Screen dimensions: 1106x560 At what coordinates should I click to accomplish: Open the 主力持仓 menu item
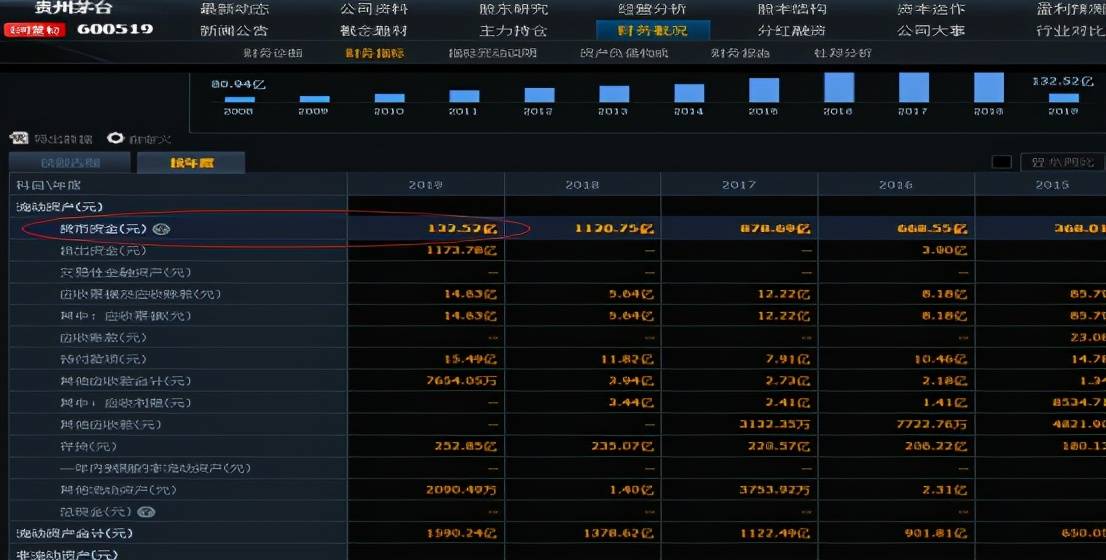tap(513, 30)
